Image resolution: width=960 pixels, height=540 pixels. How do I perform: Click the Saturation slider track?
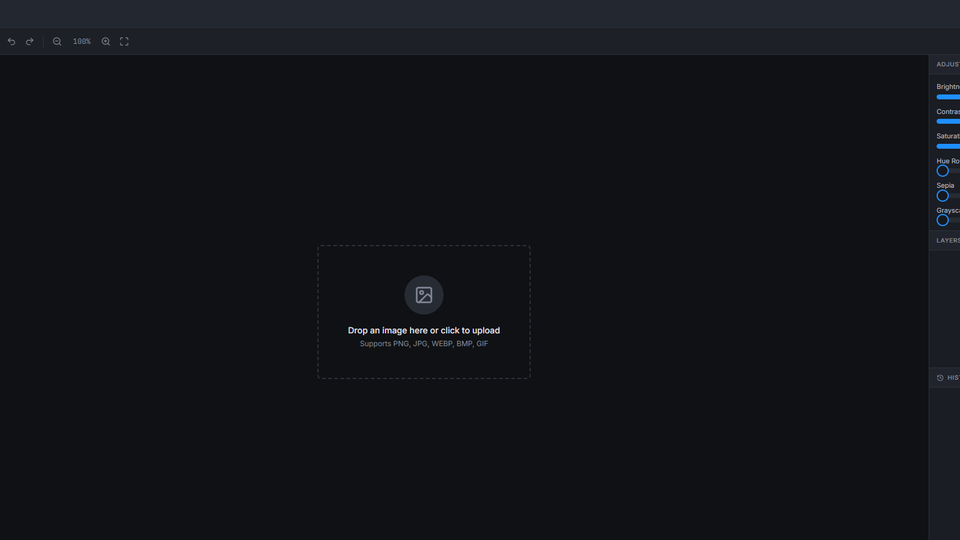[948, 146]
